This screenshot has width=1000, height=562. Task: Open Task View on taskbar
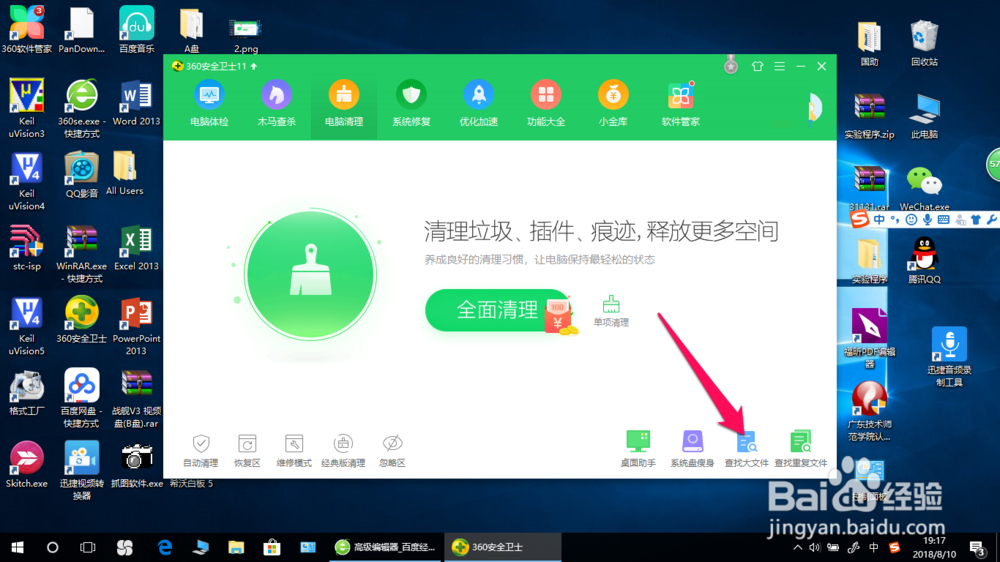tap(88, 547)
